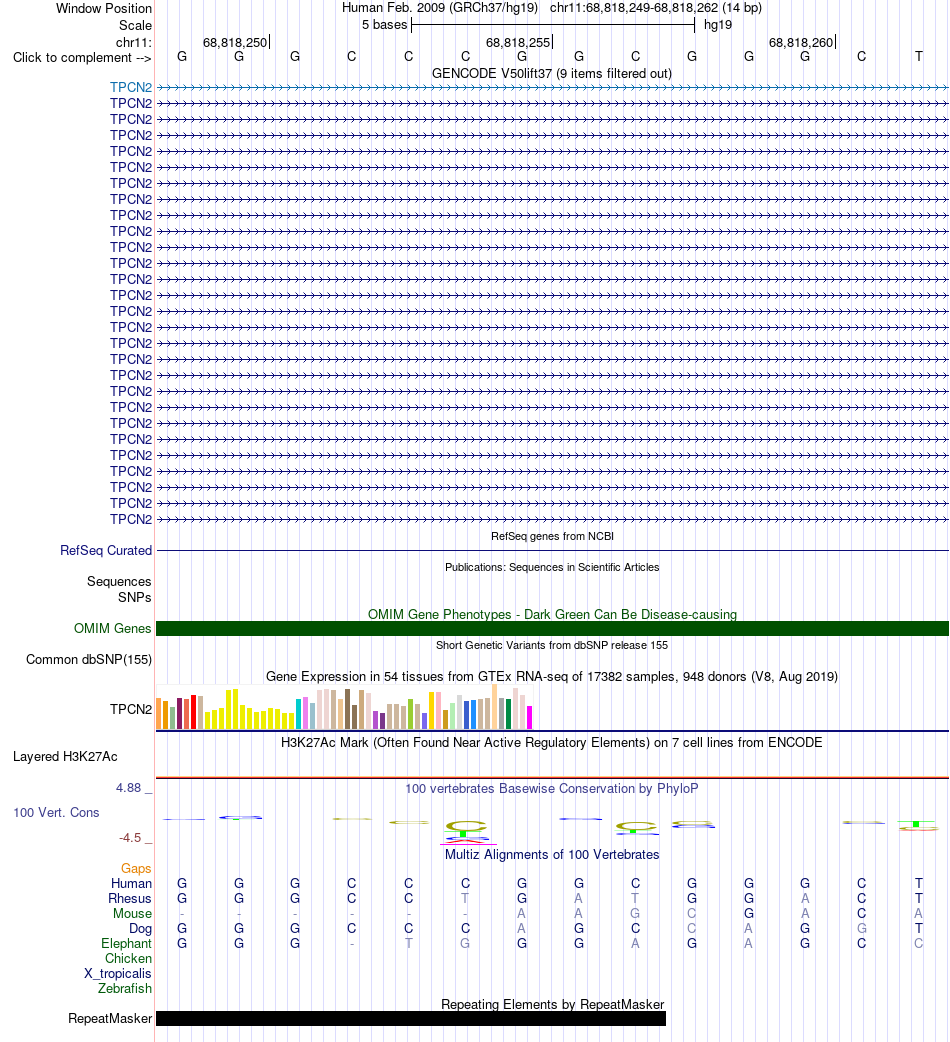Click the dark green OMIM Genes bar
The height and width of the screenshot is (1042, 950).
(552, 629)
